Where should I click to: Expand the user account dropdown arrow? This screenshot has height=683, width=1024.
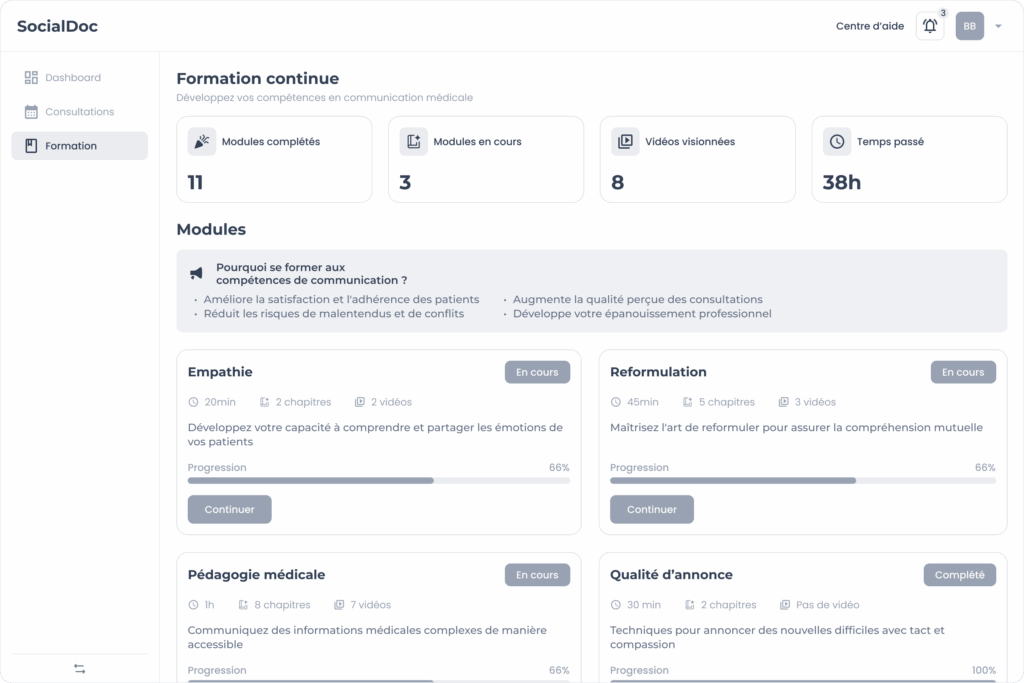coord(998,26)
